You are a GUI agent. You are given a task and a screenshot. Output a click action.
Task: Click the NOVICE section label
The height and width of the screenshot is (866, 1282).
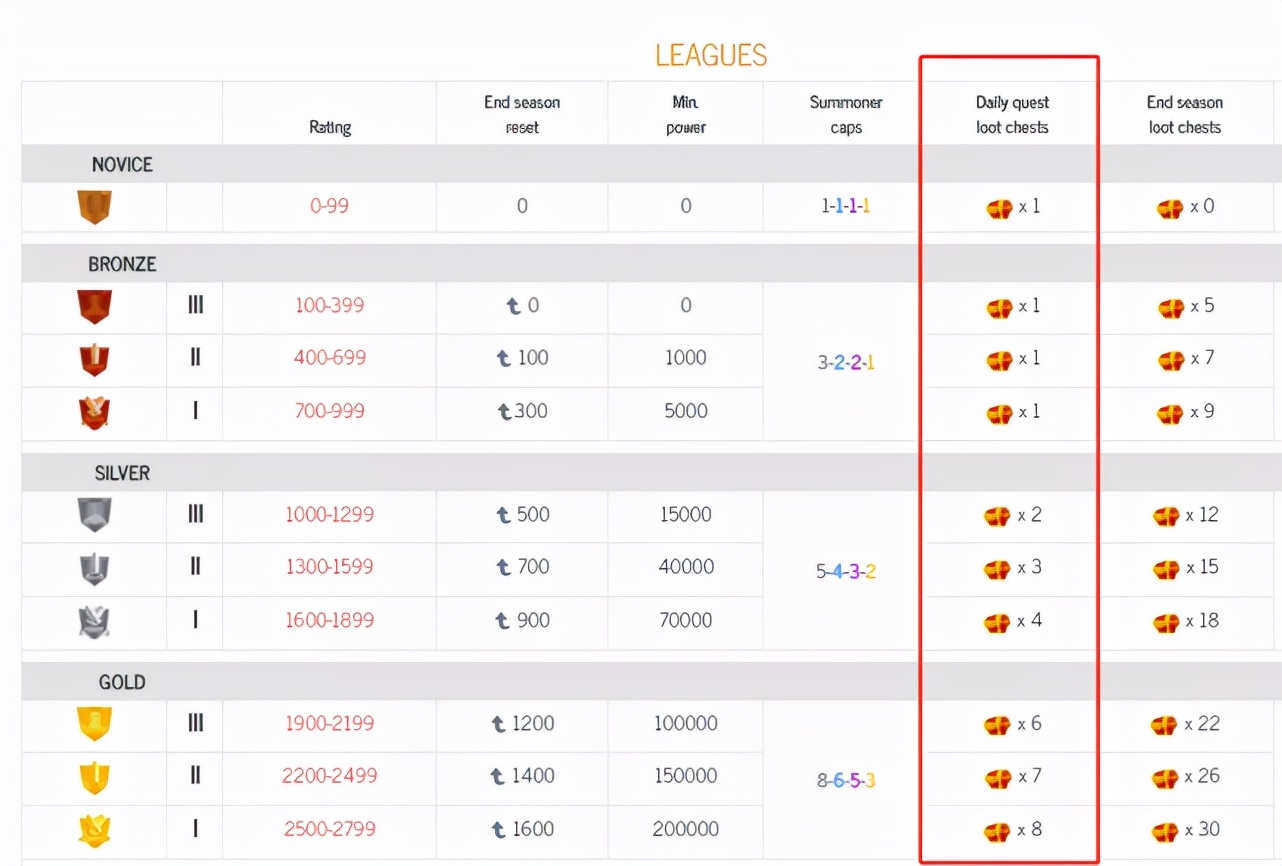[122, 164]
